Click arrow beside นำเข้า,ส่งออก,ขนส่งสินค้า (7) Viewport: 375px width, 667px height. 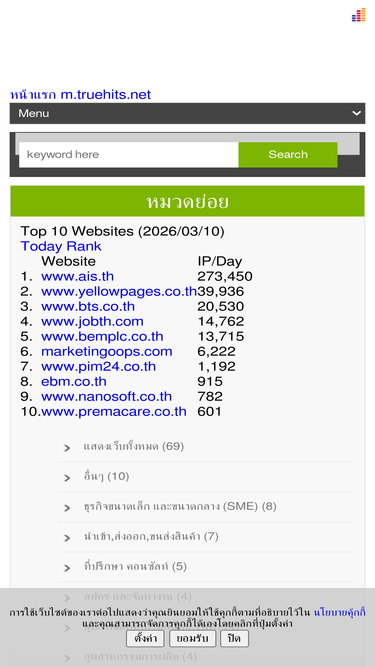pyautogui.click(x=67, y=538)
